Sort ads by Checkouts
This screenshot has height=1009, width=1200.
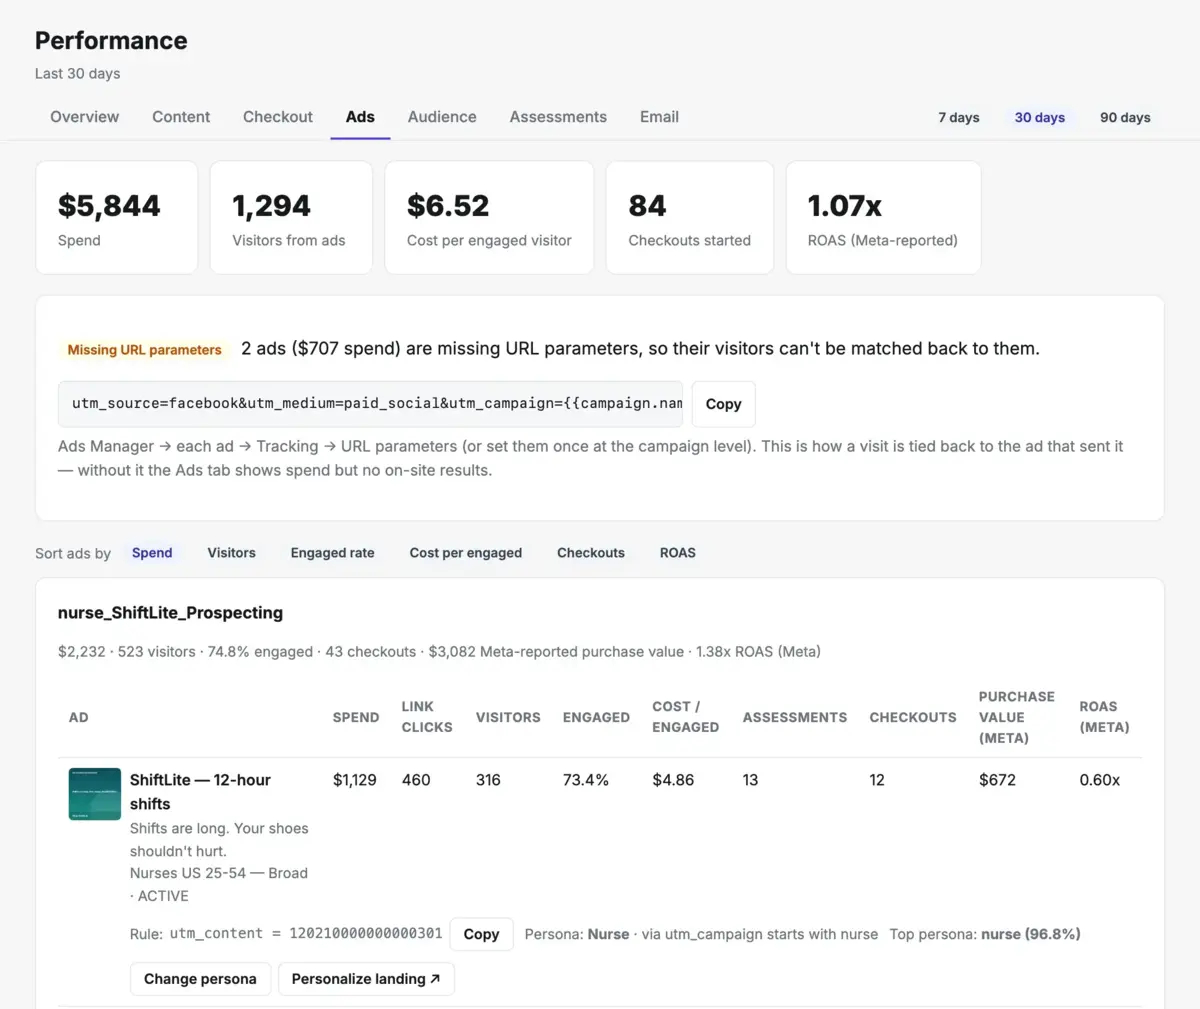[x=590, y=553]
